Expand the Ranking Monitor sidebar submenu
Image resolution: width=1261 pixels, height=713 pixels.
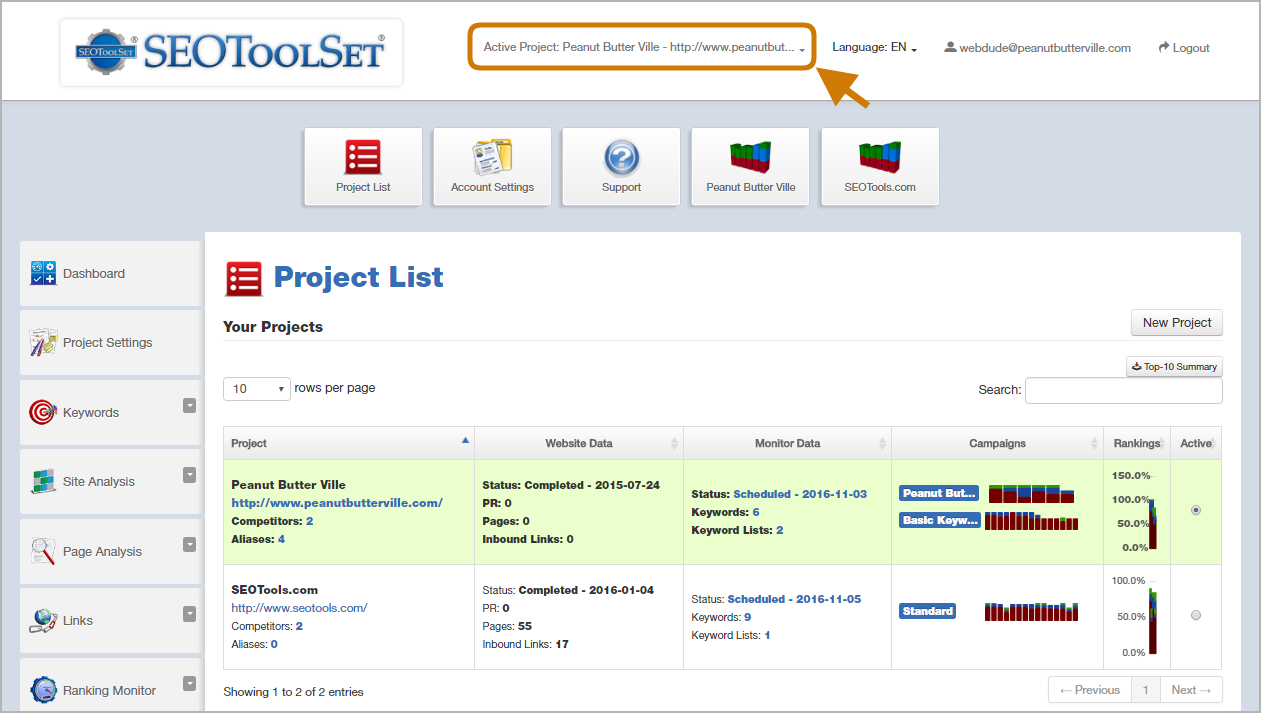tap(189, 684)
